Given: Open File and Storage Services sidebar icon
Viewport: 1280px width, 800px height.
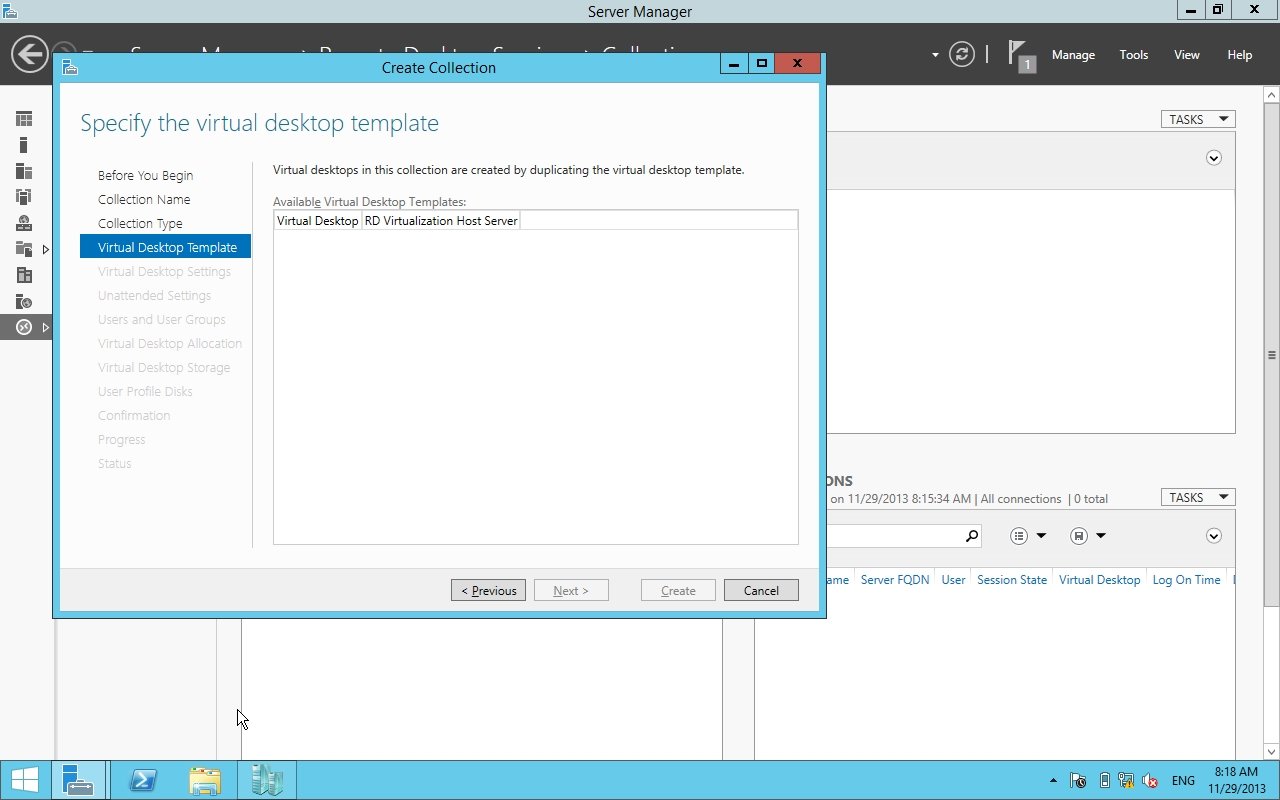Looking at the screenshot, I should tap(24, 249).
